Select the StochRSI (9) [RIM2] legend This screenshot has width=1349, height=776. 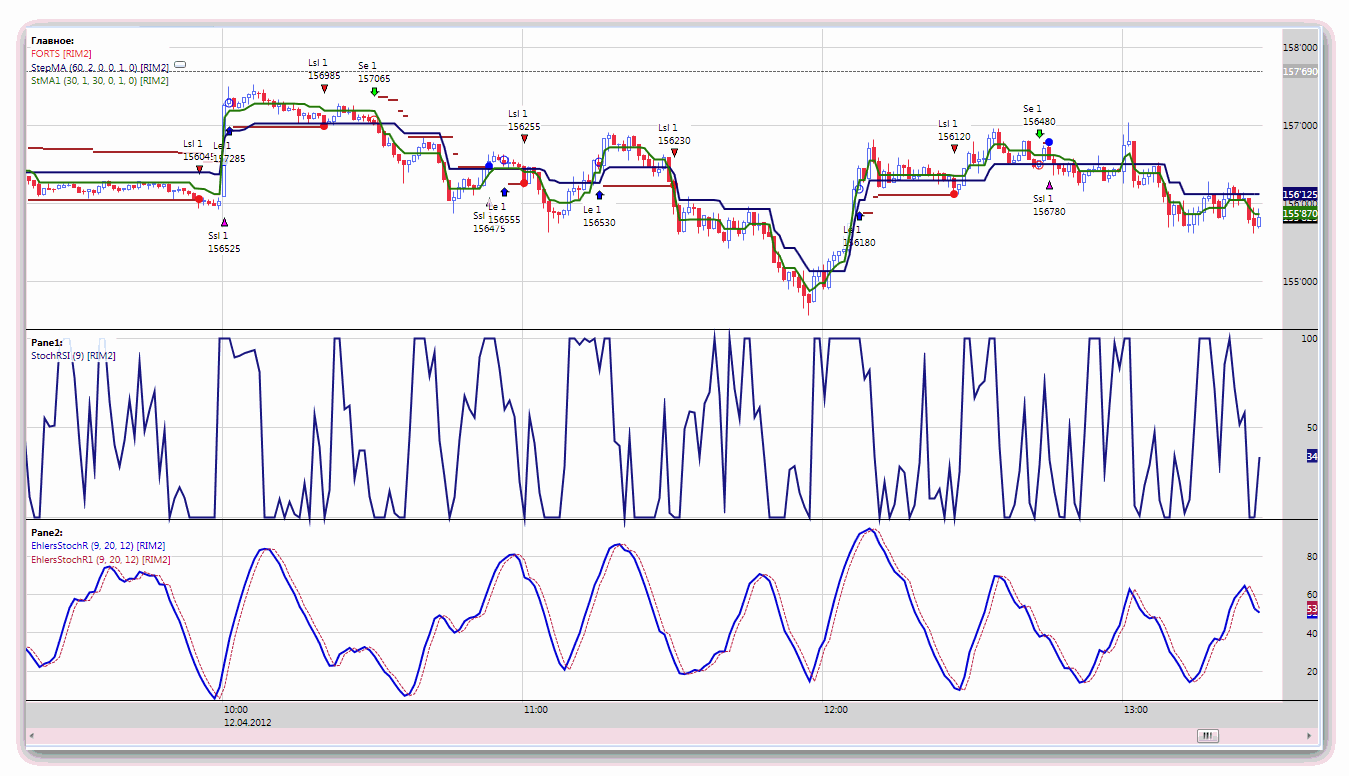pyautogui.click(x=73, y=356)
